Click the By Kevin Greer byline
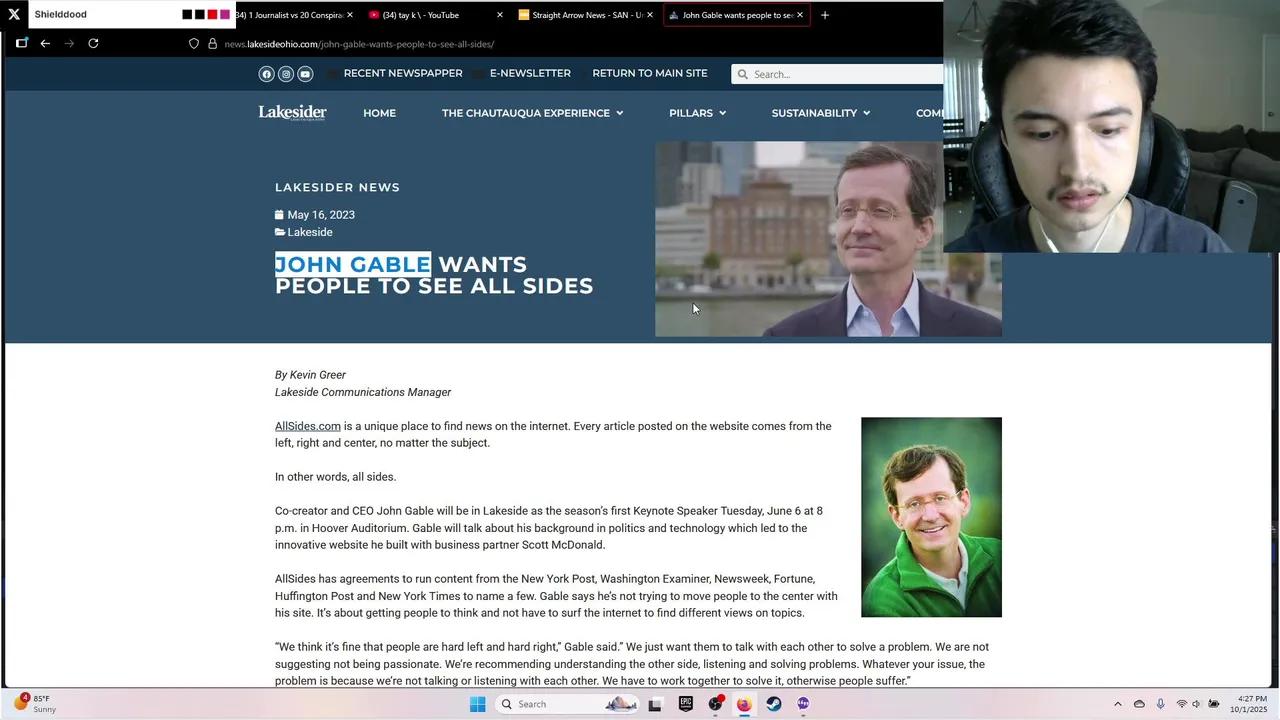This screenshot has height=720, width=1280. 310,375
